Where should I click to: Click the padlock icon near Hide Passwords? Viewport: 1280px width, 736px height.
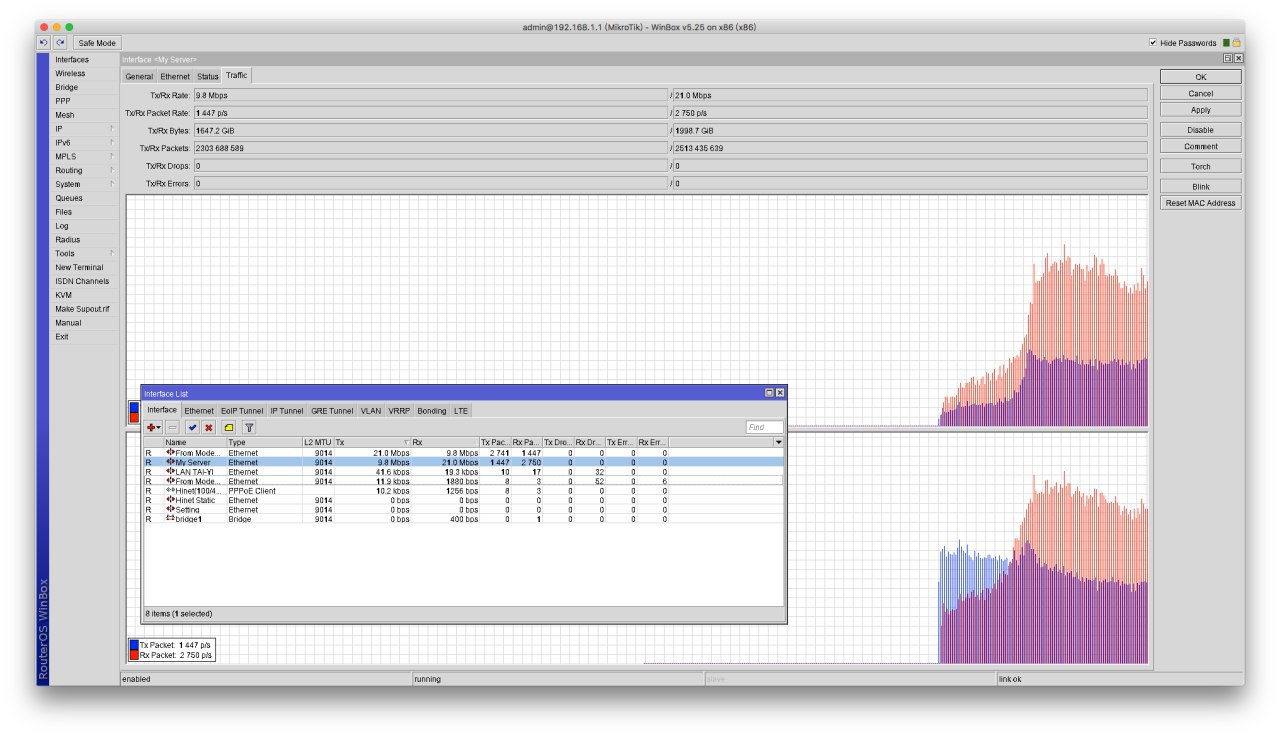coord(1236,43)
